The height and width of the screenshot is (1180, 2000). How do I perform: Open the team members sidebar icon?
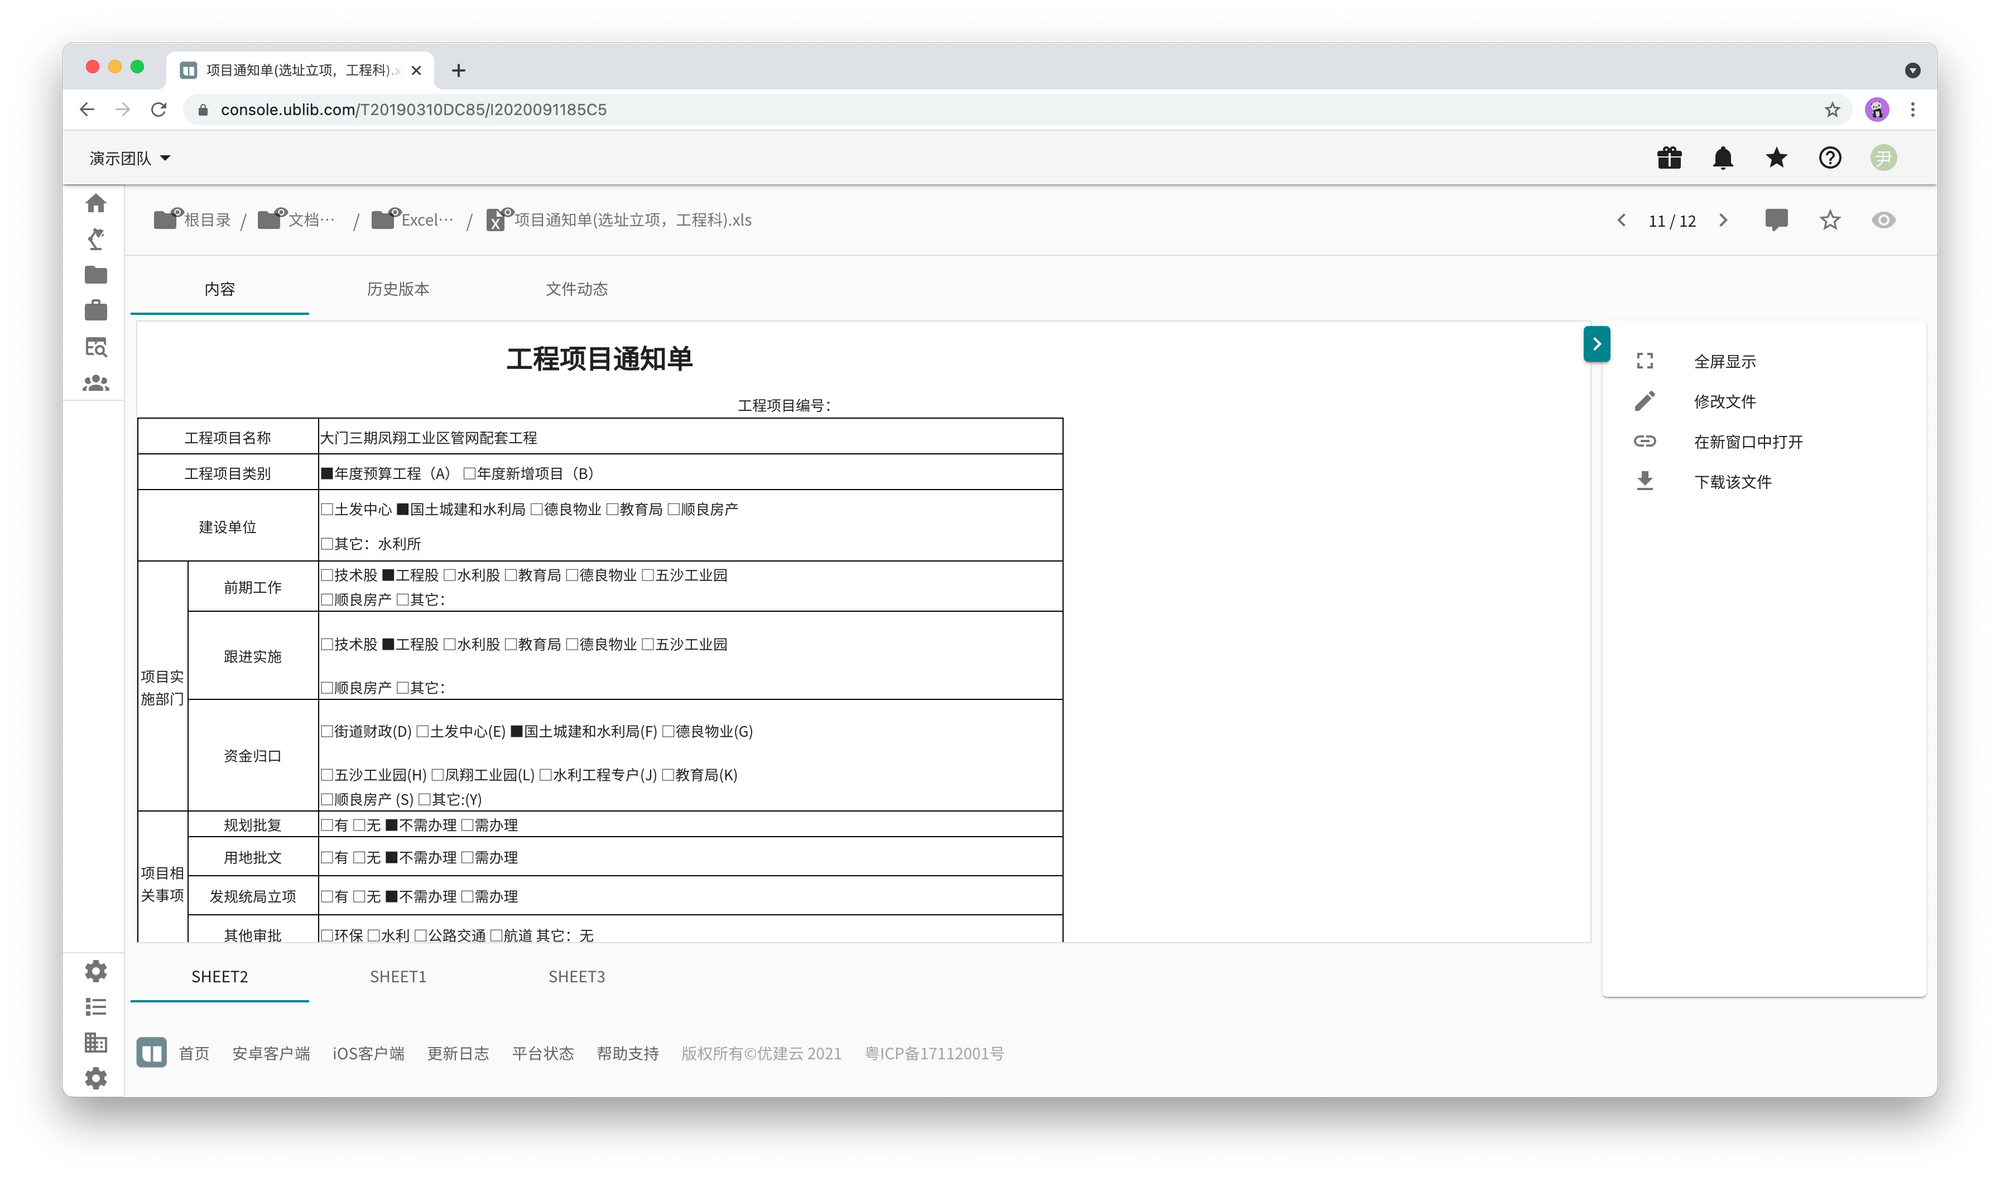96,383
